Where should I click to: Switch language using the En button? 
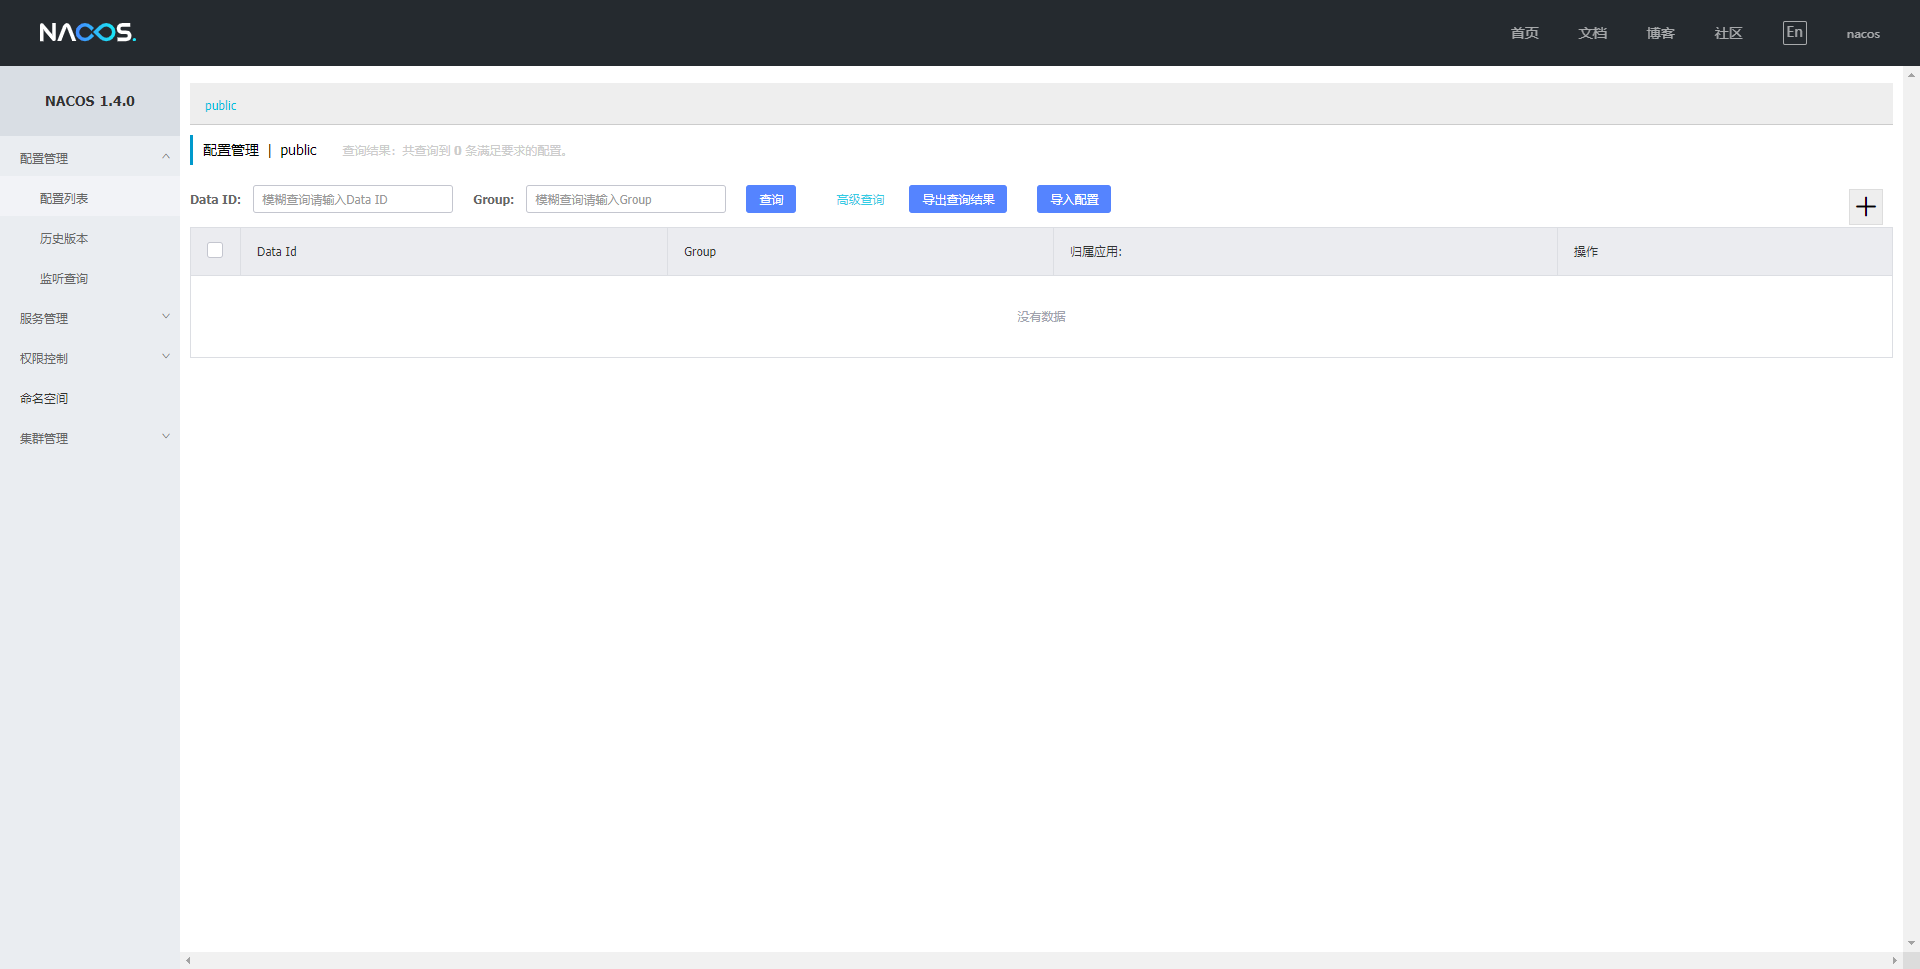pyautogui.click(x=1795, y=32)
